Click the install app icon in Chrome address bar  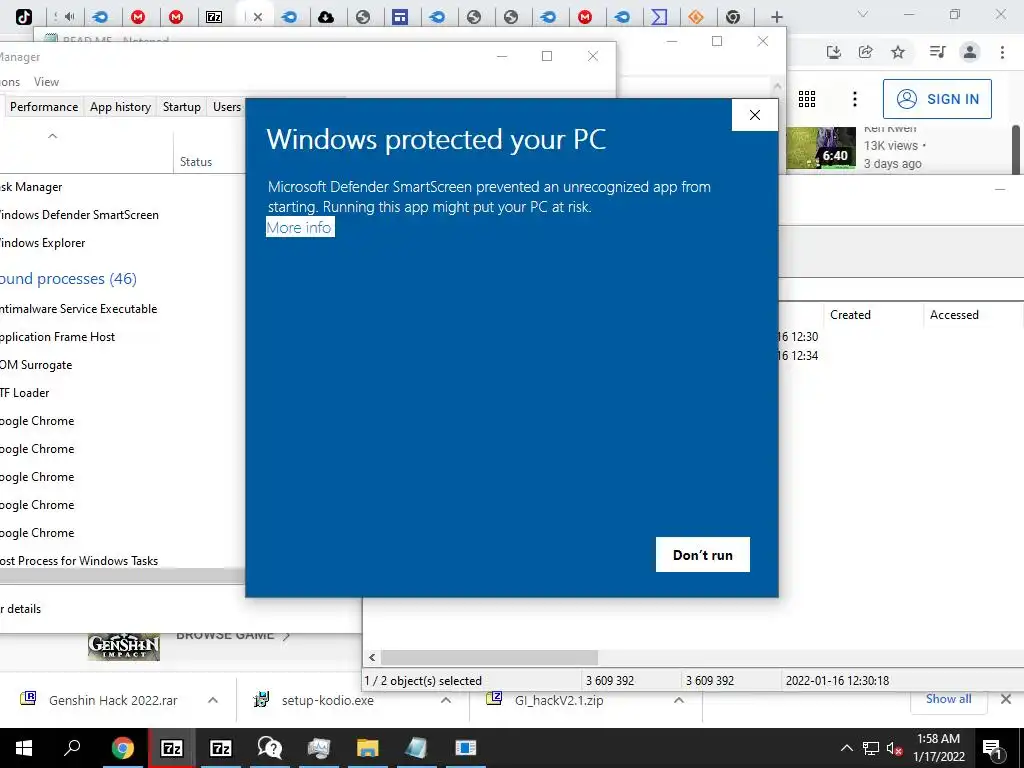[x=834, y=52]
